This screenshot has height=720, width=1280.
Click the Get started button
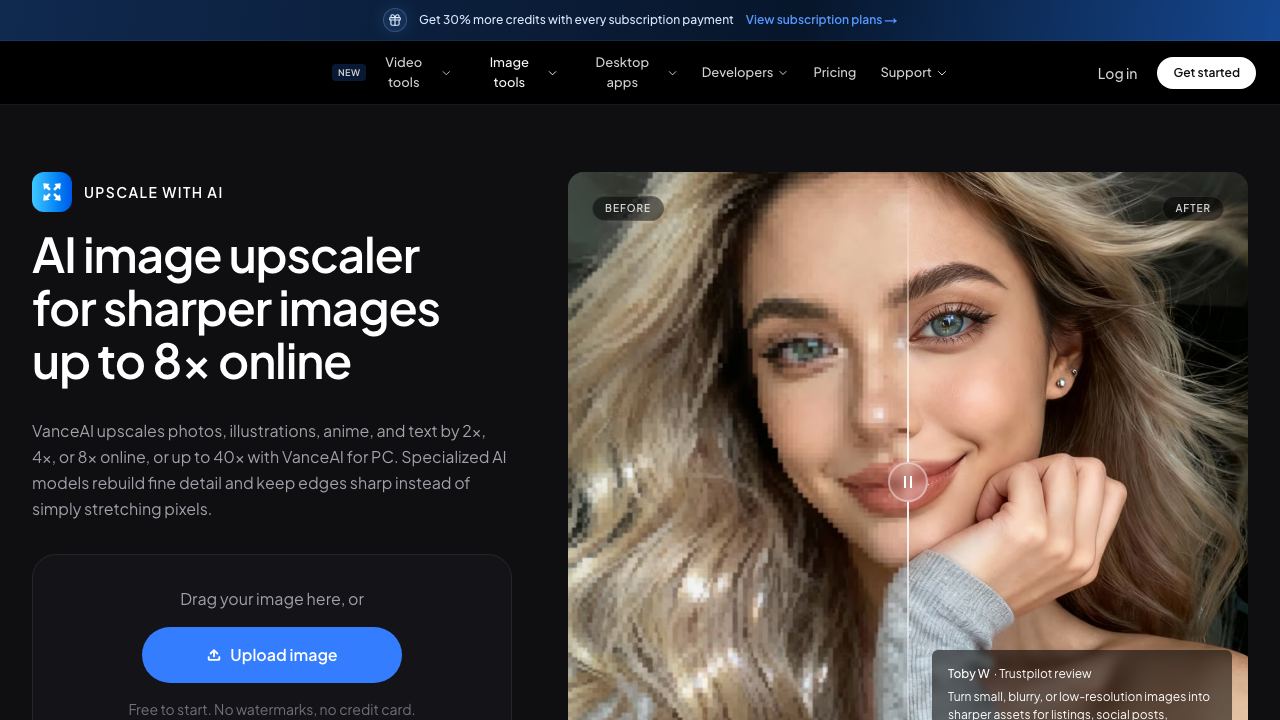point(1206,73)
